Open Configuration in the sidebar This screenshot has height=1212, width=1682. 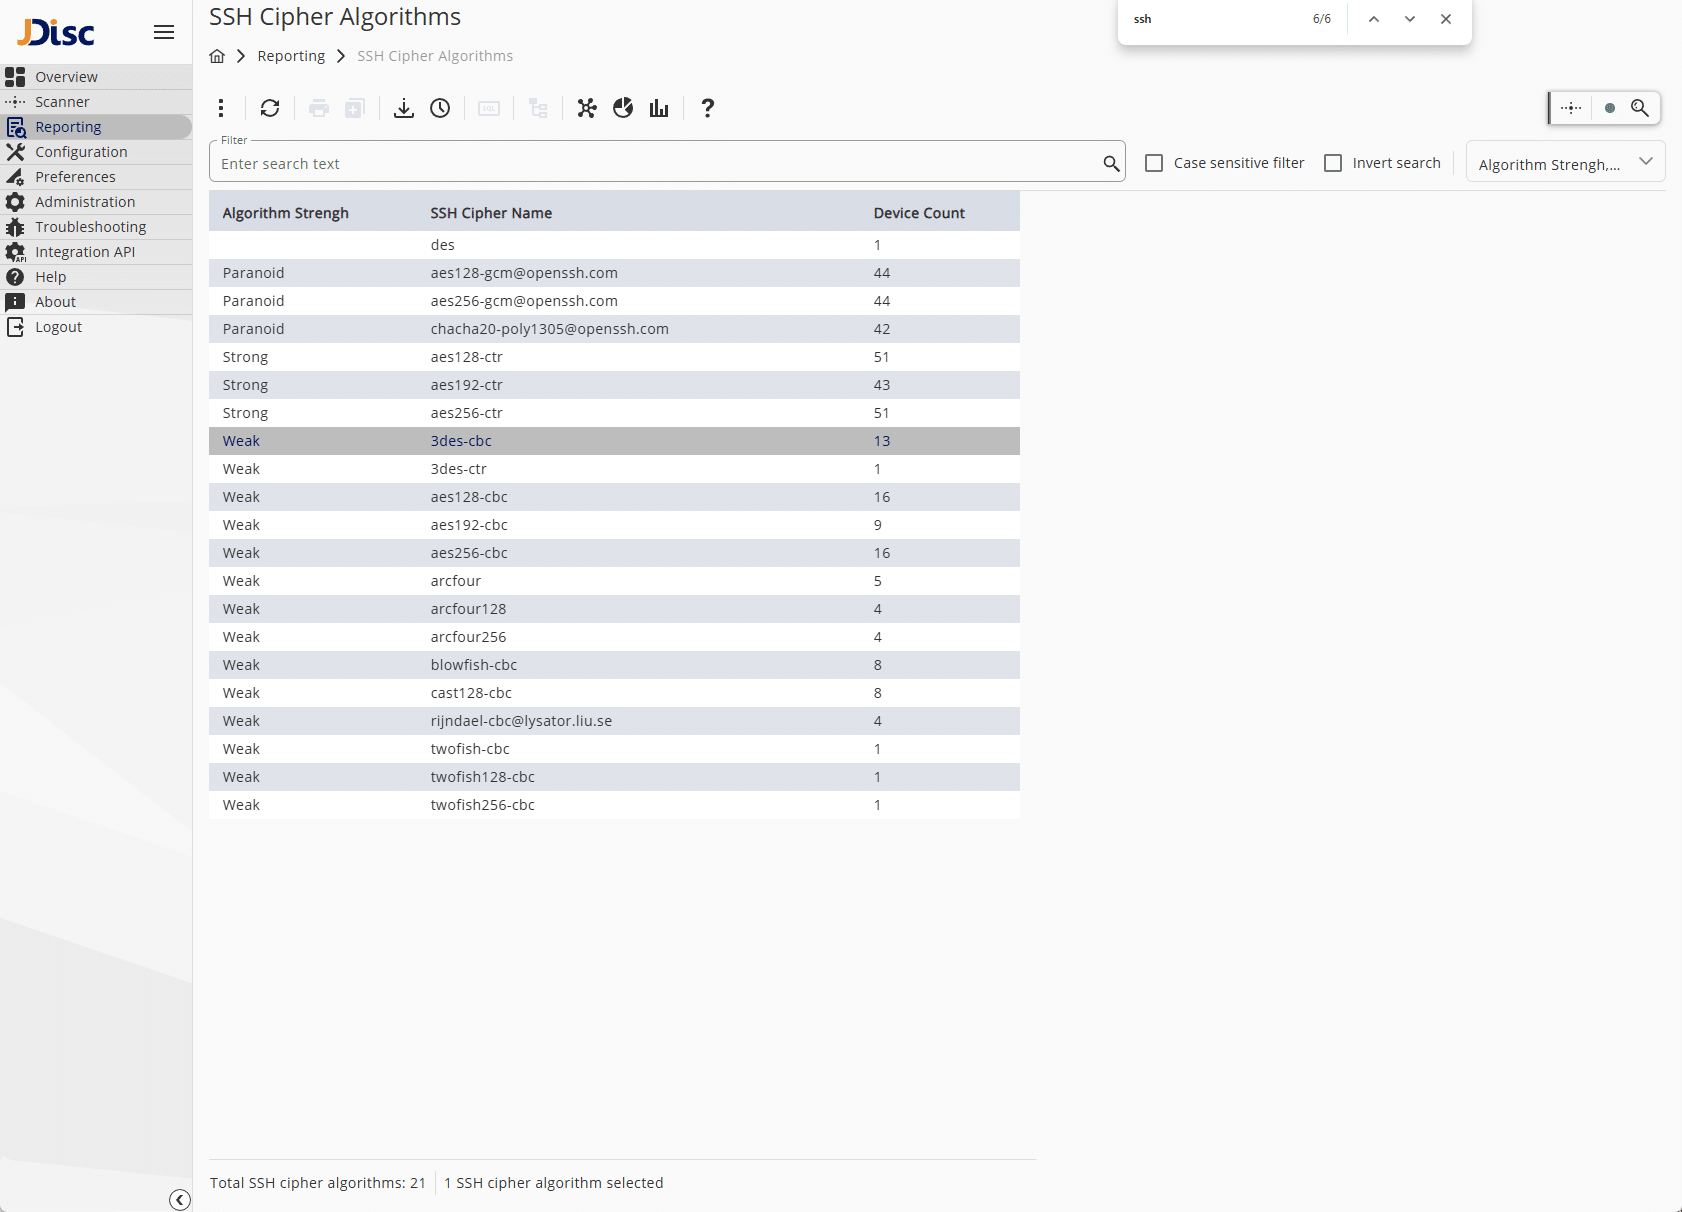coord(81,152)
